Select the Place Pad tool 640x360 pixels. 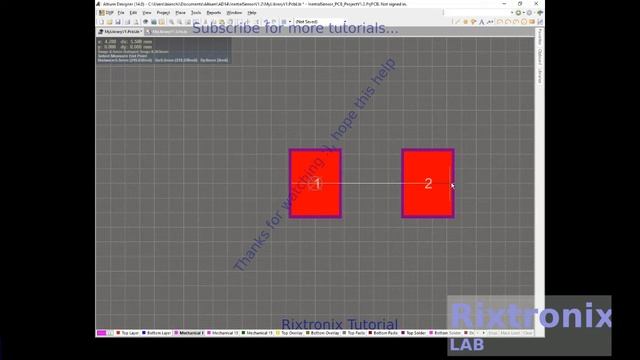point(466,22)
